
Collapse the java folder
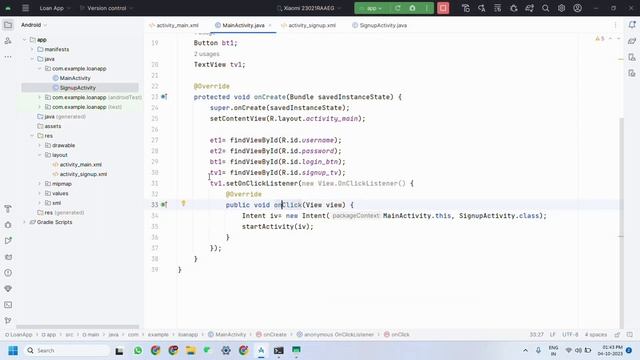pyautogui.click(x=32, y=59)
